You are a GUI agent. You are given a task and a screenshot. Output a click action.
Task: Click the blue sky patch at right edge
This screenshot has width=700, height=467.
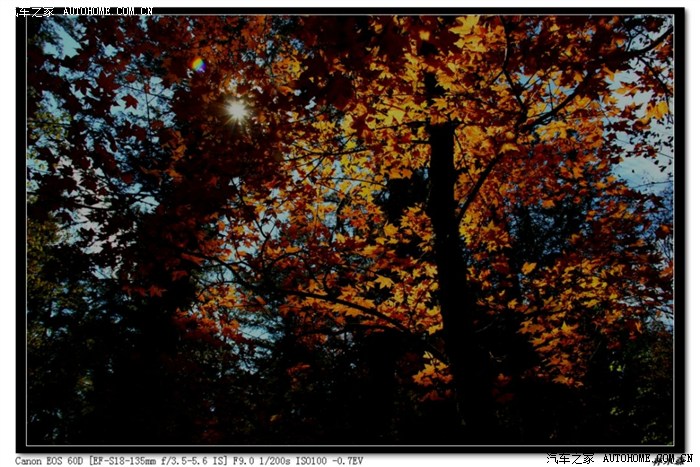point(645,170)
